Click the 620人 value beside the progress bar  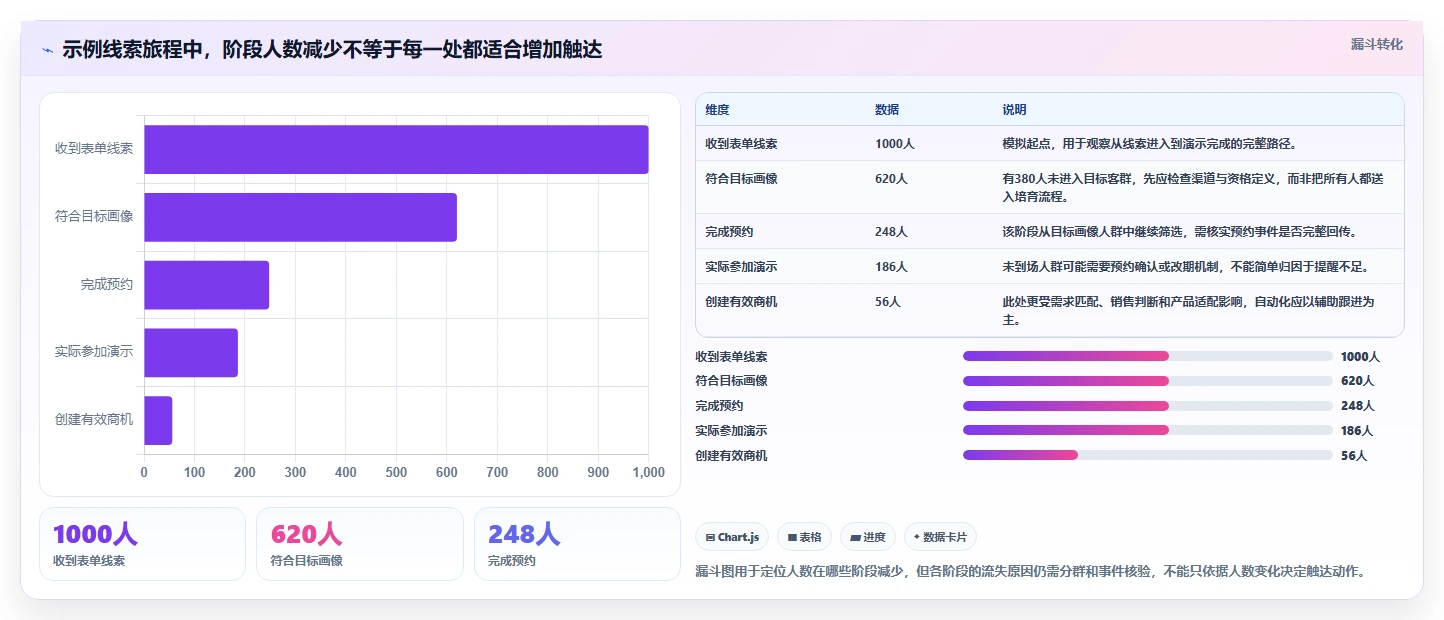point(1357,381)
